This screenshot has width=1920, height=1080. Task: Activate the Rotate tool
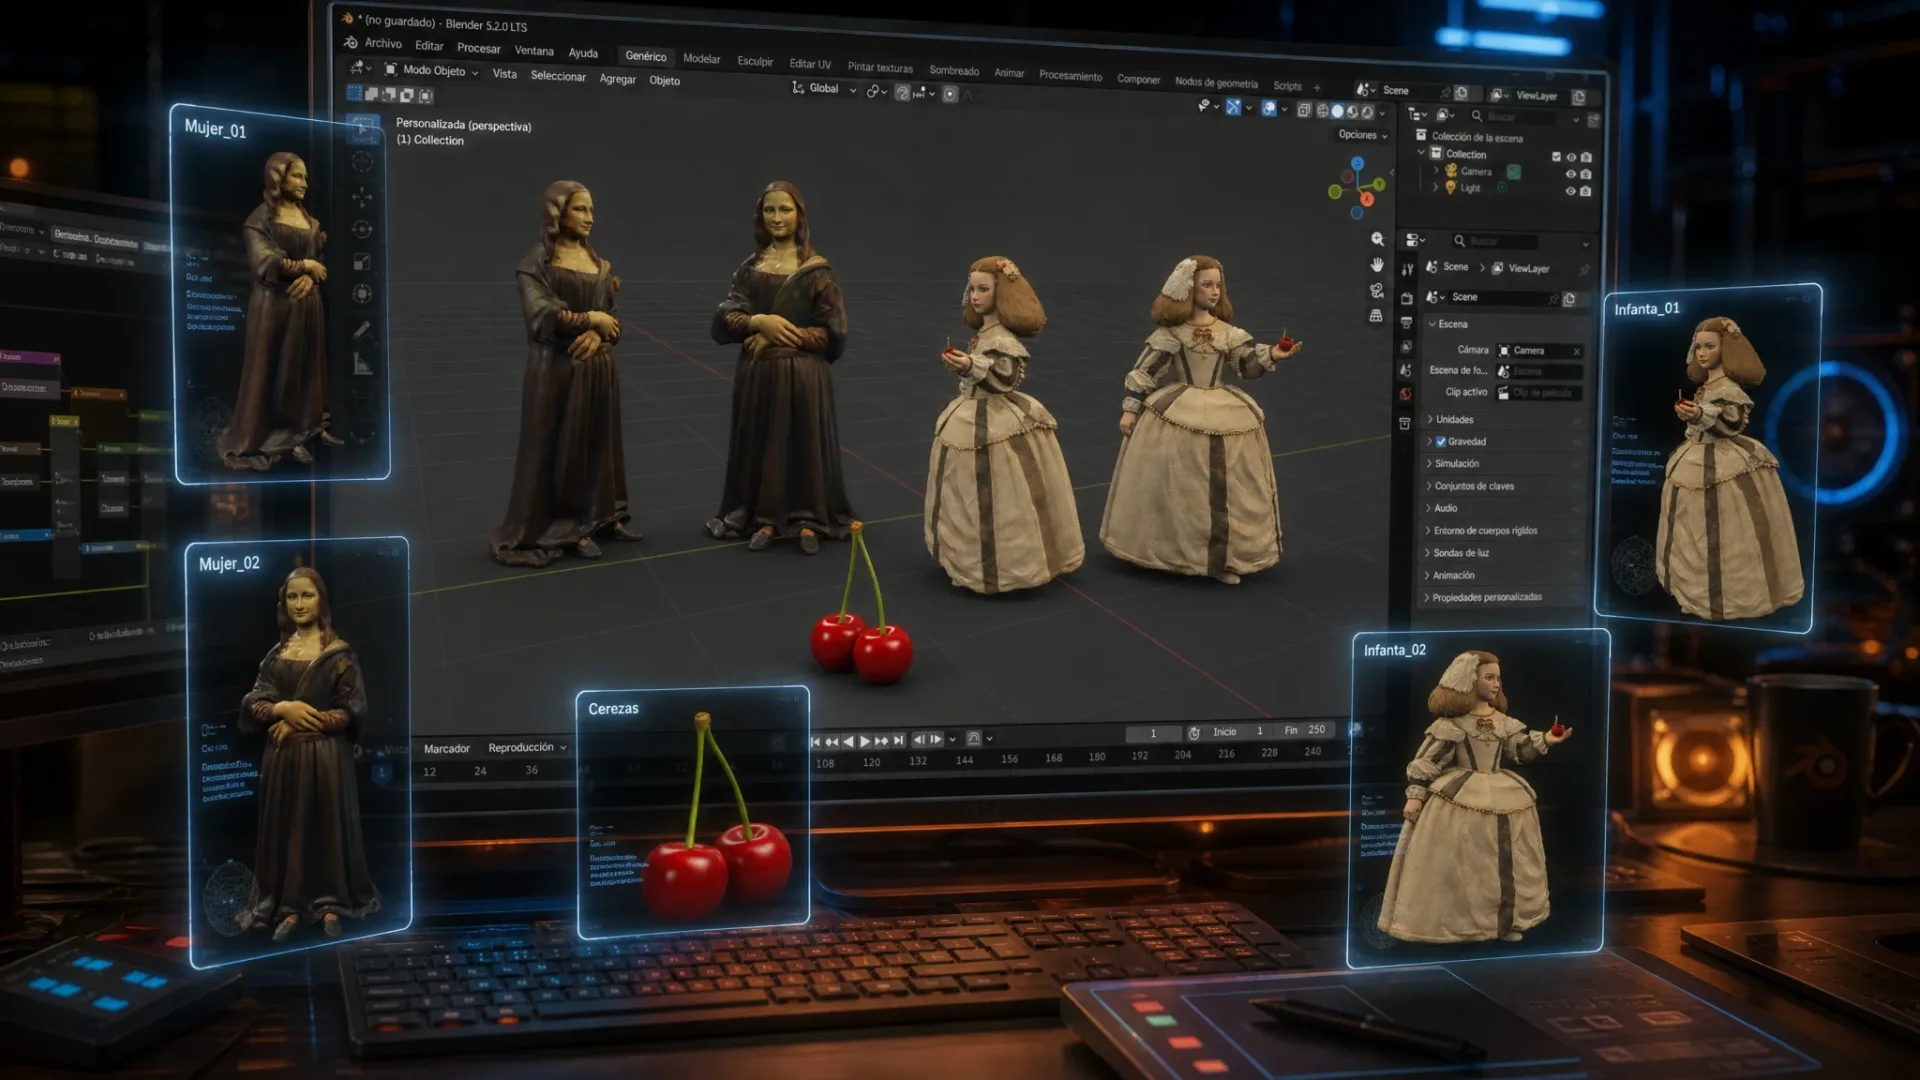coord(362,229)
